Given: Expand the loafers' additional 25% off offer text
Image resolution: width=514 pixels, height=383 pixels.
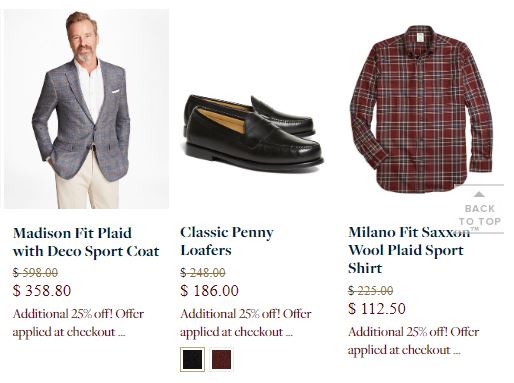Looking at the screenshot, I should point(246,323).
